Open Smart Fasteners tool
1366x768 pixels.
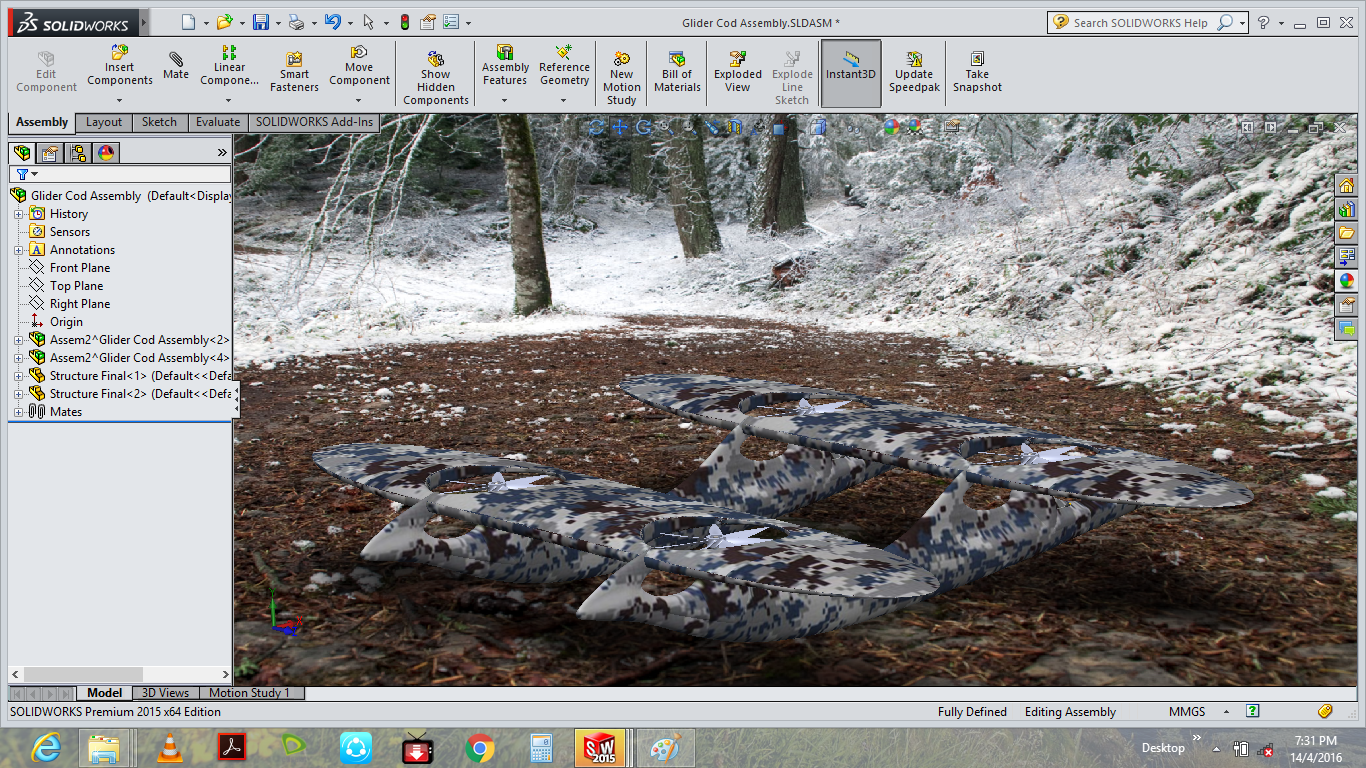[x=294, y=72]
